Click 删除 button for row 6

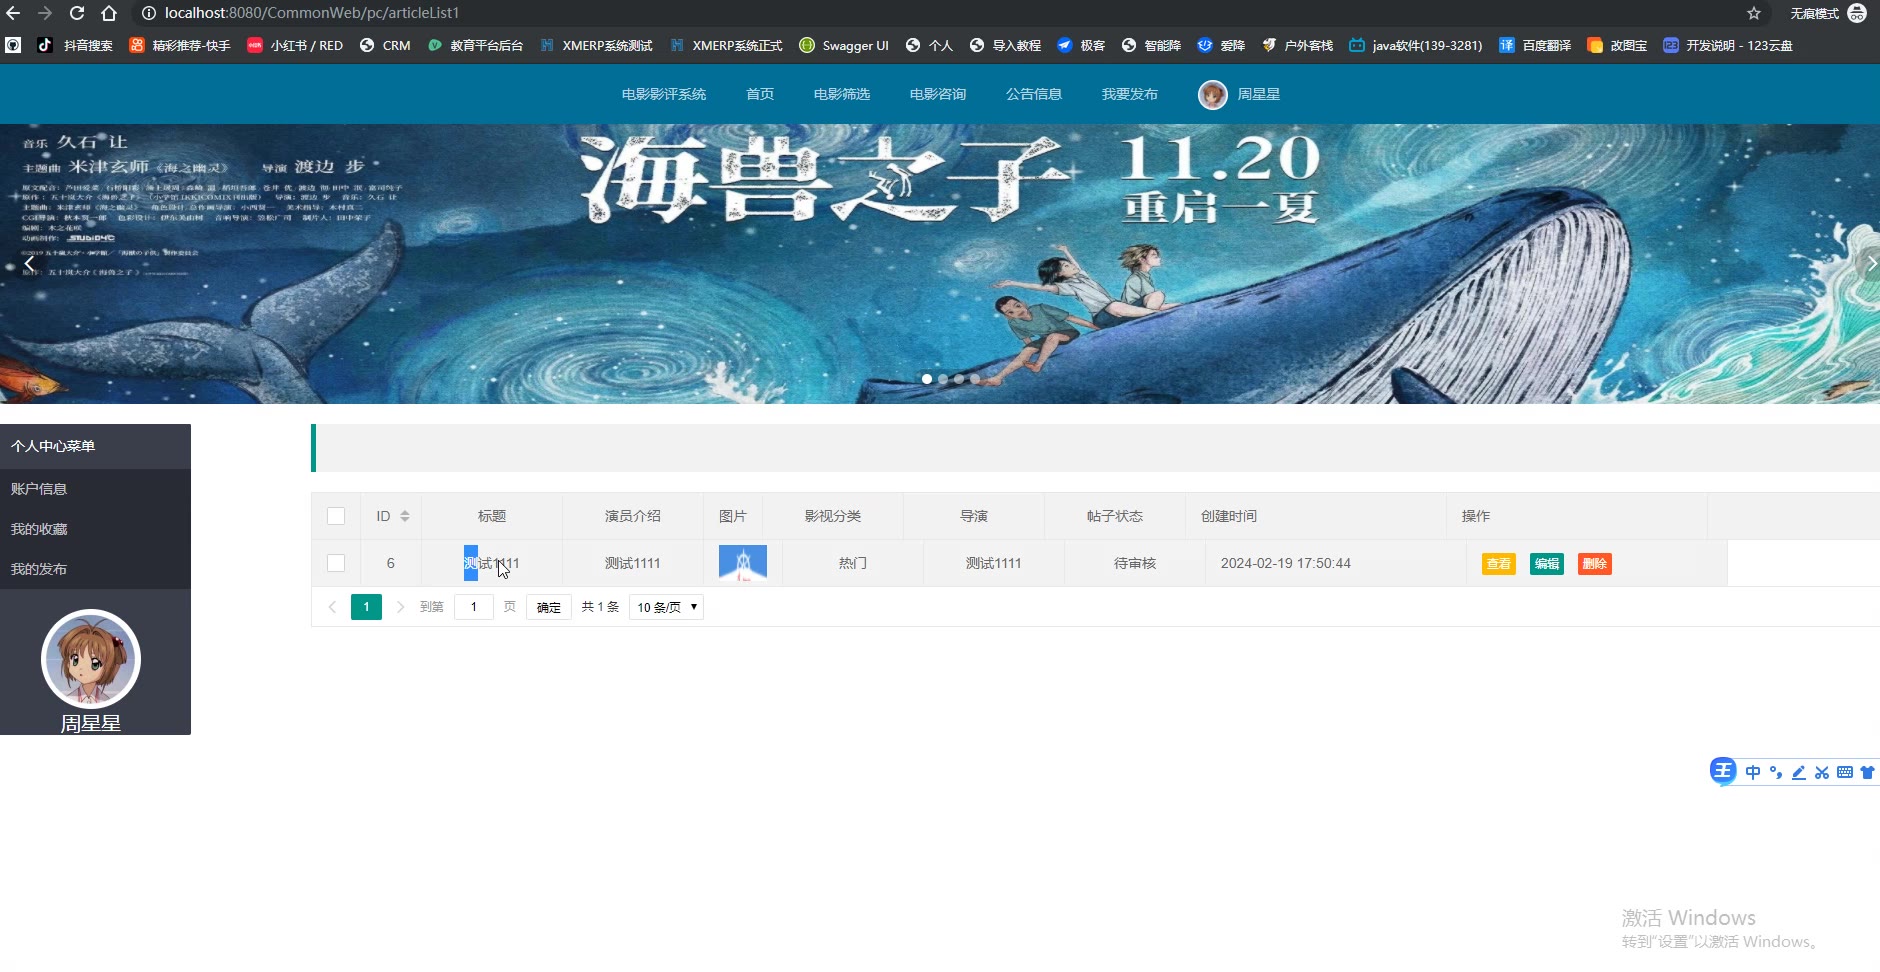pos(1595,564)
